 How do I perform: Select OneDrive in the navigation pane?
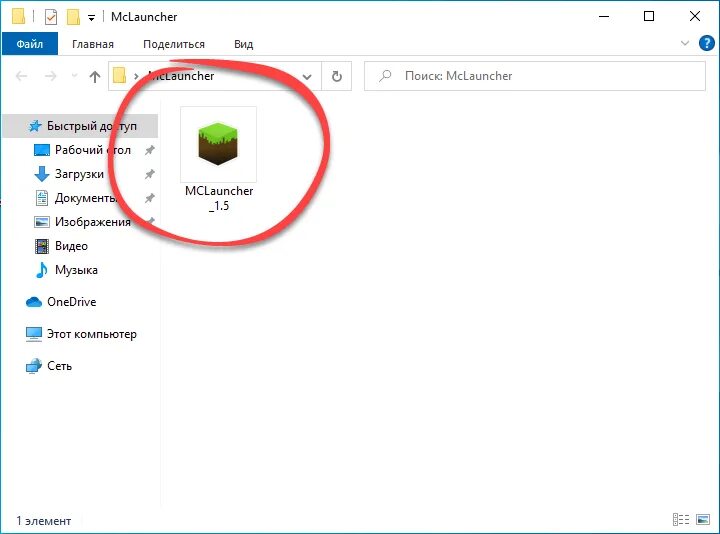[72, 302]
